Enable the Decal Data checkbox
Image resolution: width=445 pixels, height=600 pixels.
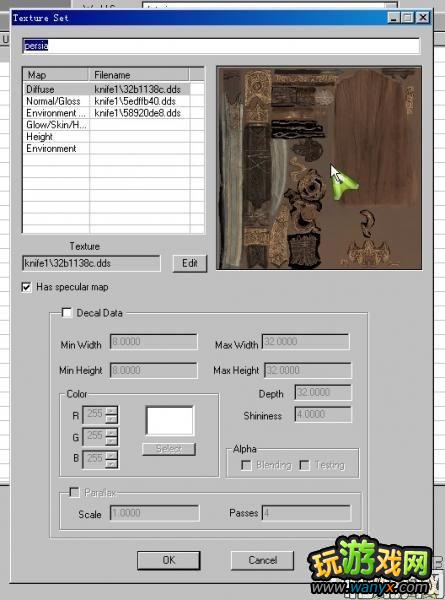point(67,313)
